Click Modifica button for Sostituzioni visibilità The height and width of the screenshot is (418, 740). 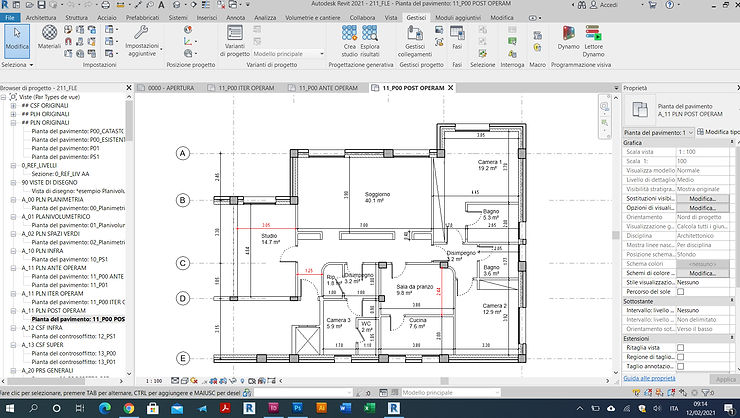click(x=702, y=199)
